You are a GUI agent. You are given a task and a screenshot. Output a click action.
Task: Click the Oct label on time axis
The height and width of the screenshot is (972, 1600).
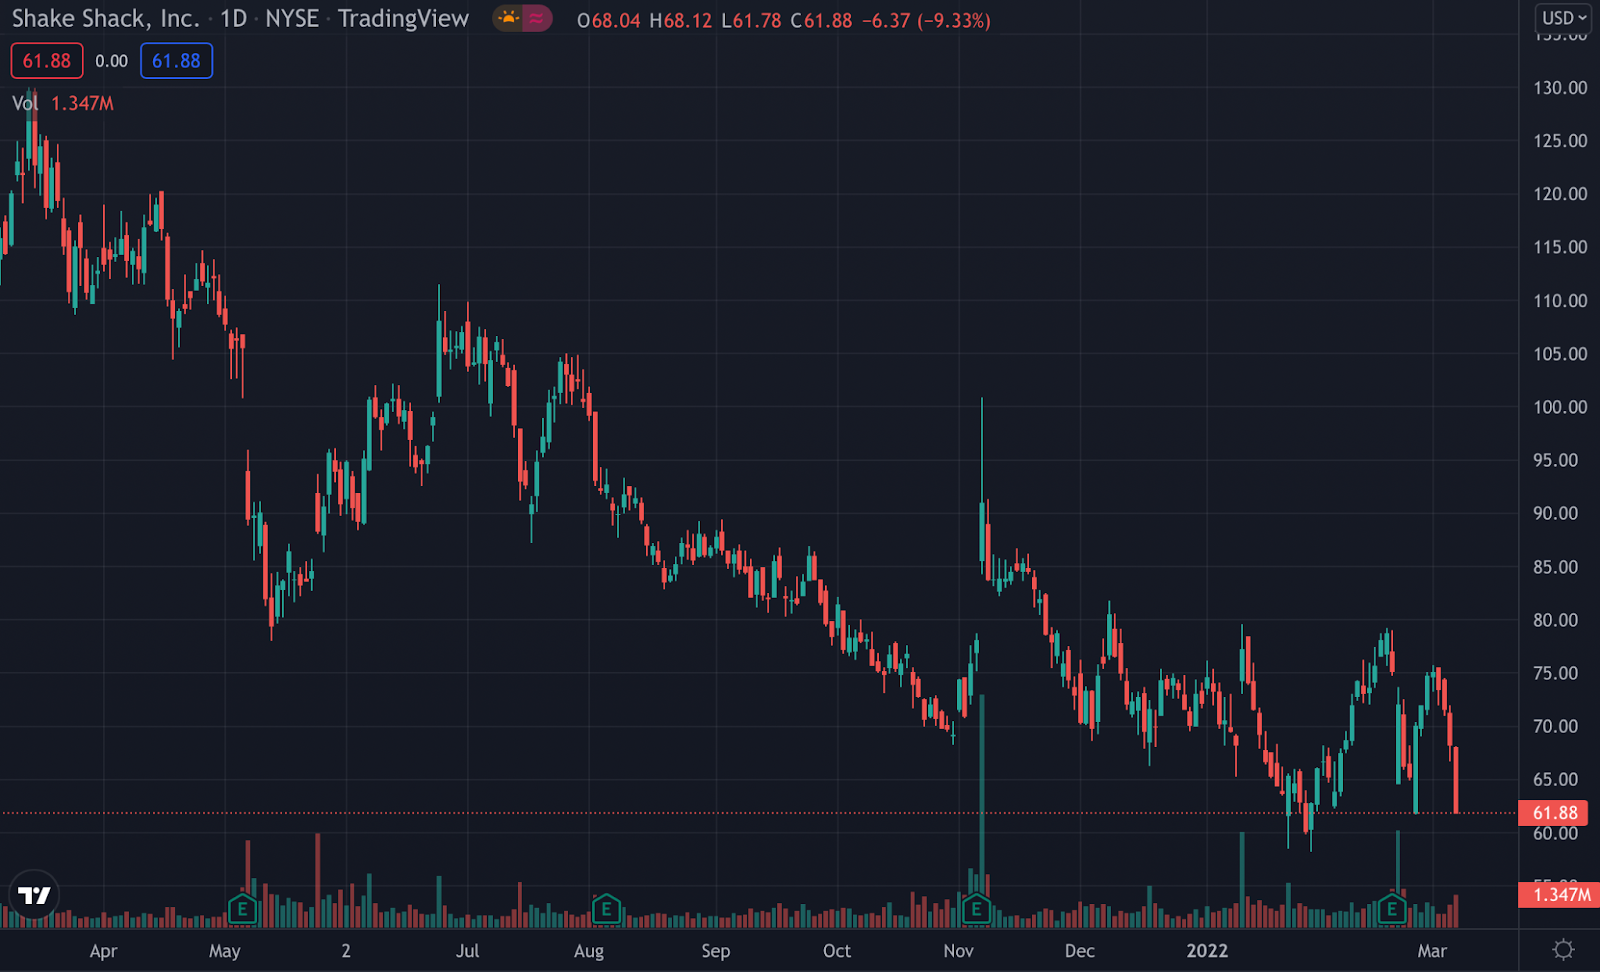click(x=837, y=951)
